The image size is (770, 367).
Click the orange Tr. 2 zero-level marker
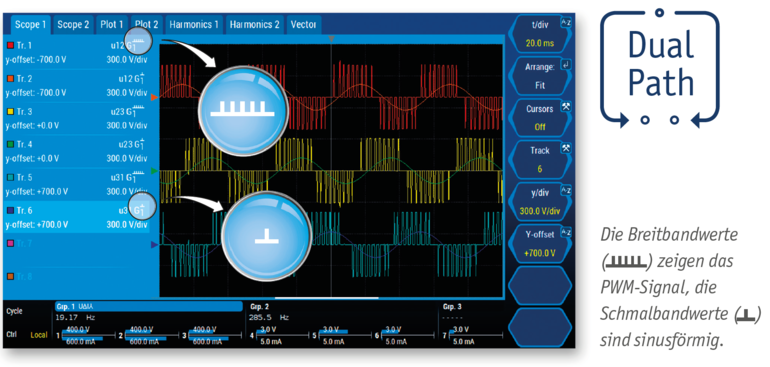pos(155,98)
